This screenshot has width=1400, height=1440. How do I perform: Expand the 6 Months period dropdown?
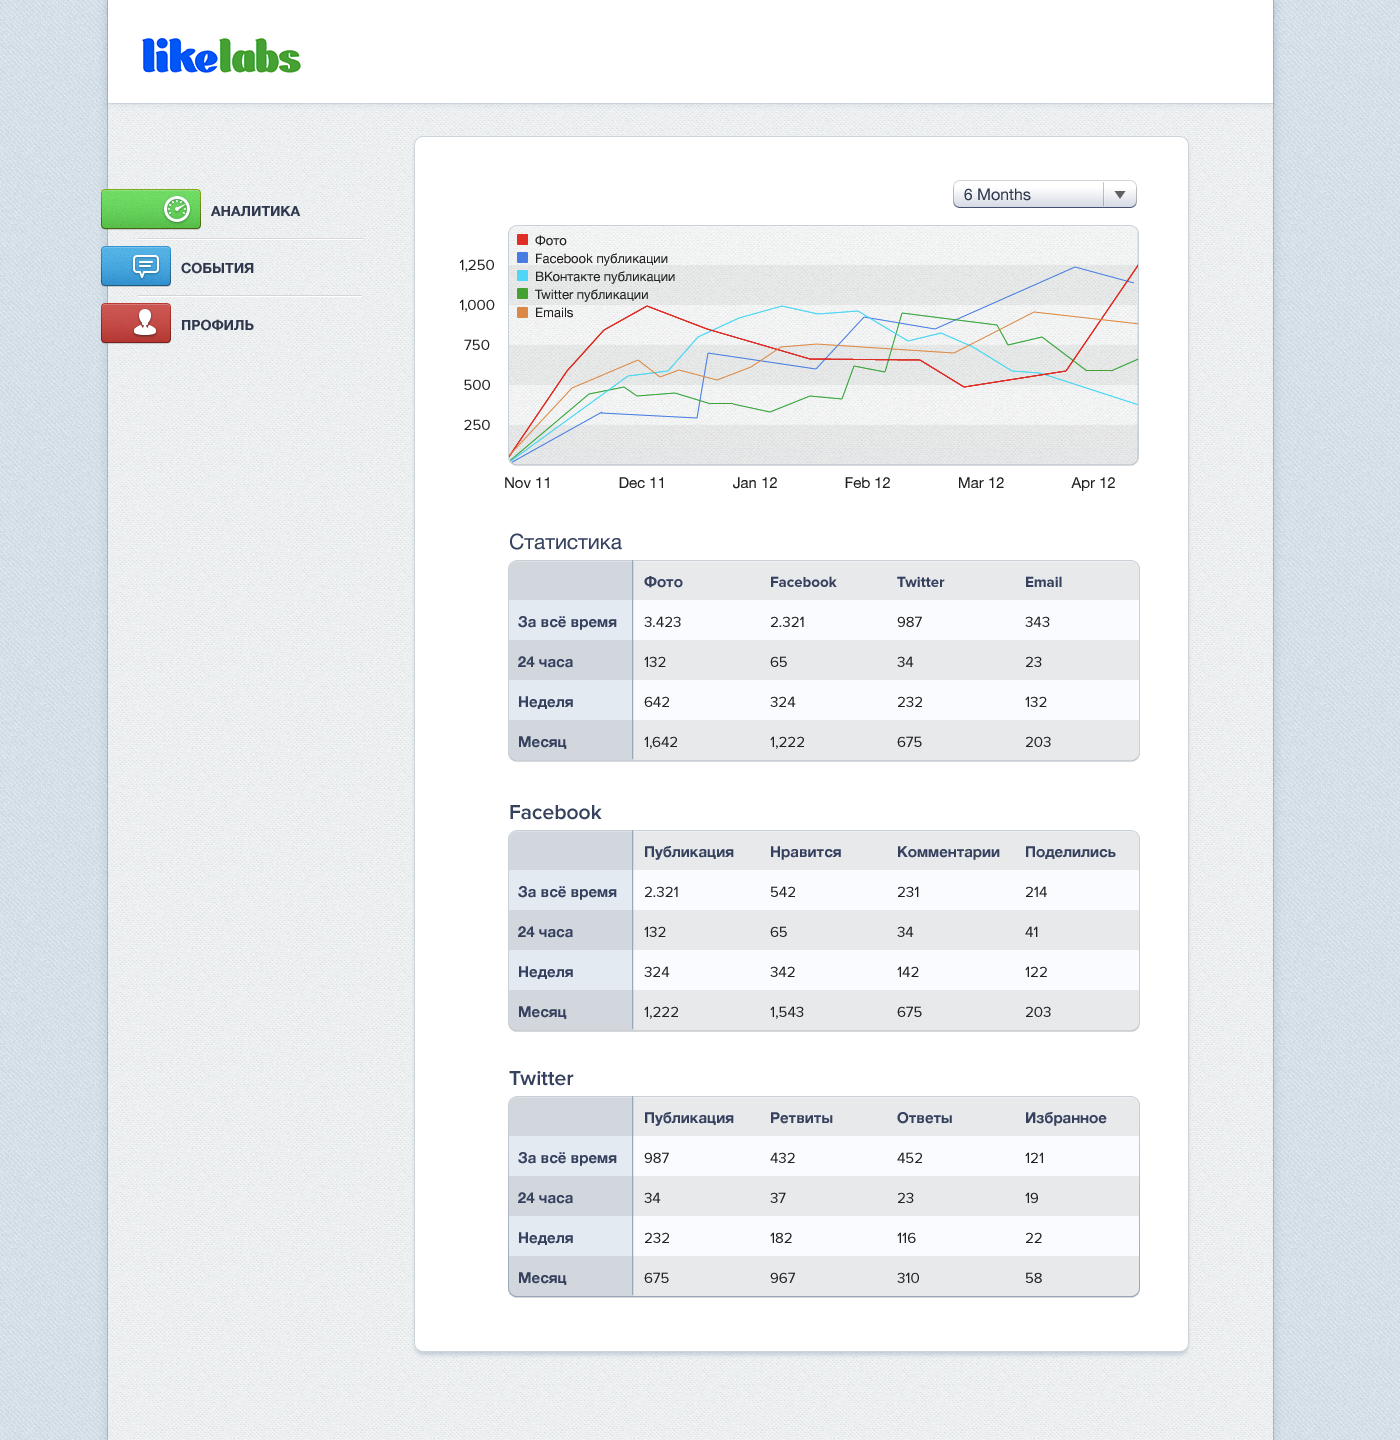1030,195
